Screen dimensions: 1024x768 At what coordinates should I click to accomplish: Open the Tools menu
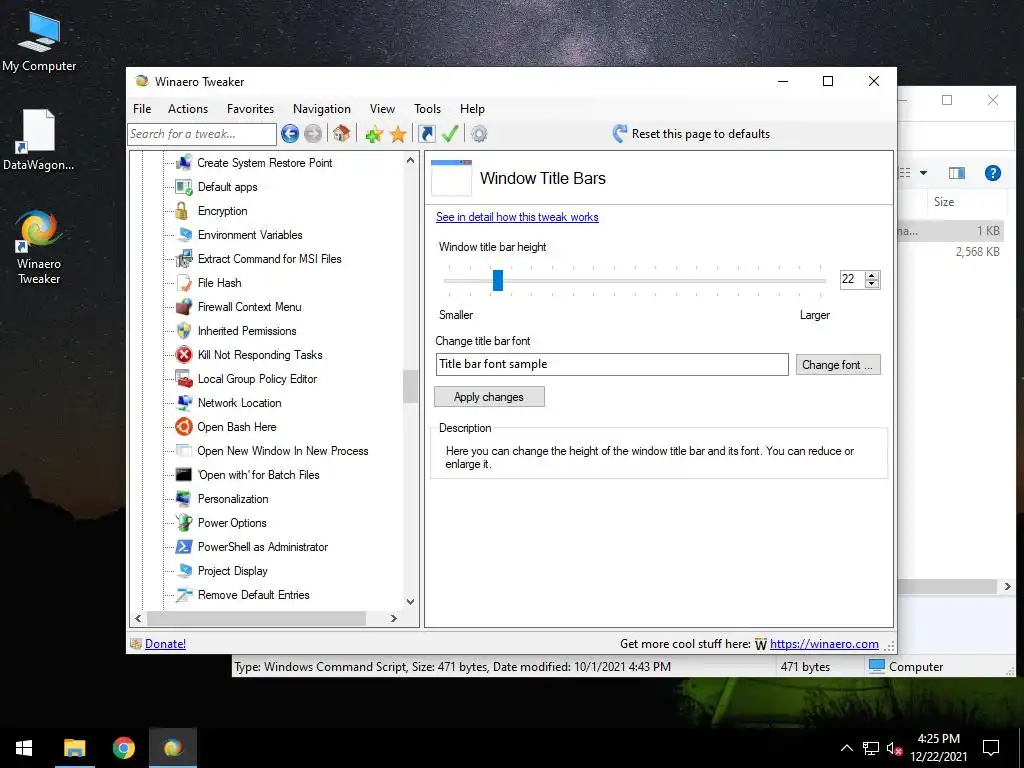tap(427, 109)
